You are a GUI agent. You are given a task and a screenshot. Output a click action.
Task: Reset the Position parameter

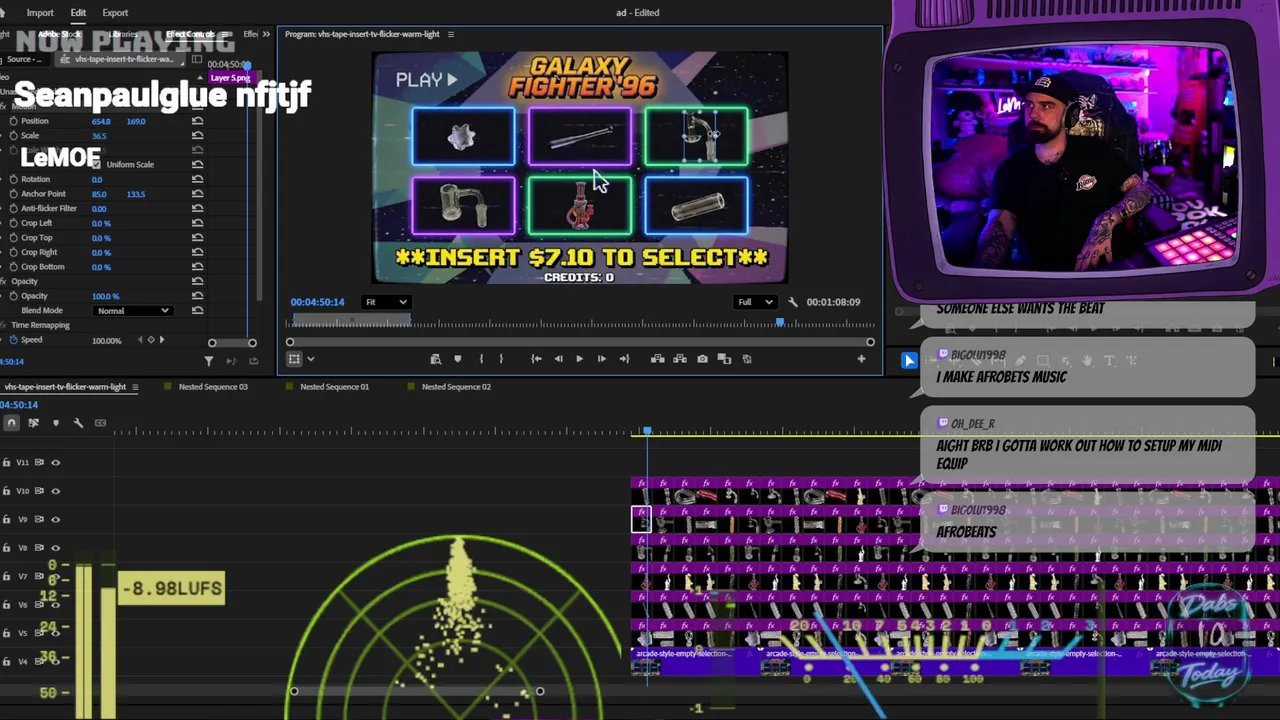[x=198, y=121]
